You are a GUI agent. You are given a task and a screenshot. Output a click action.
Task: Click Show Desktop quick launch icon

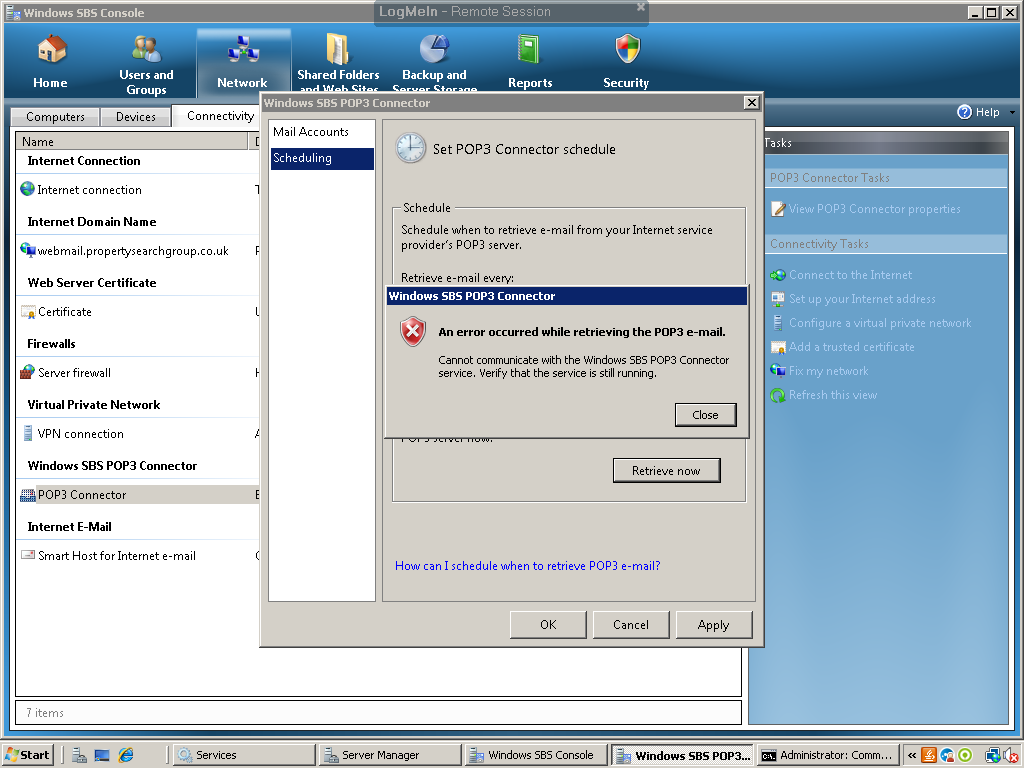tap(102, 755)
